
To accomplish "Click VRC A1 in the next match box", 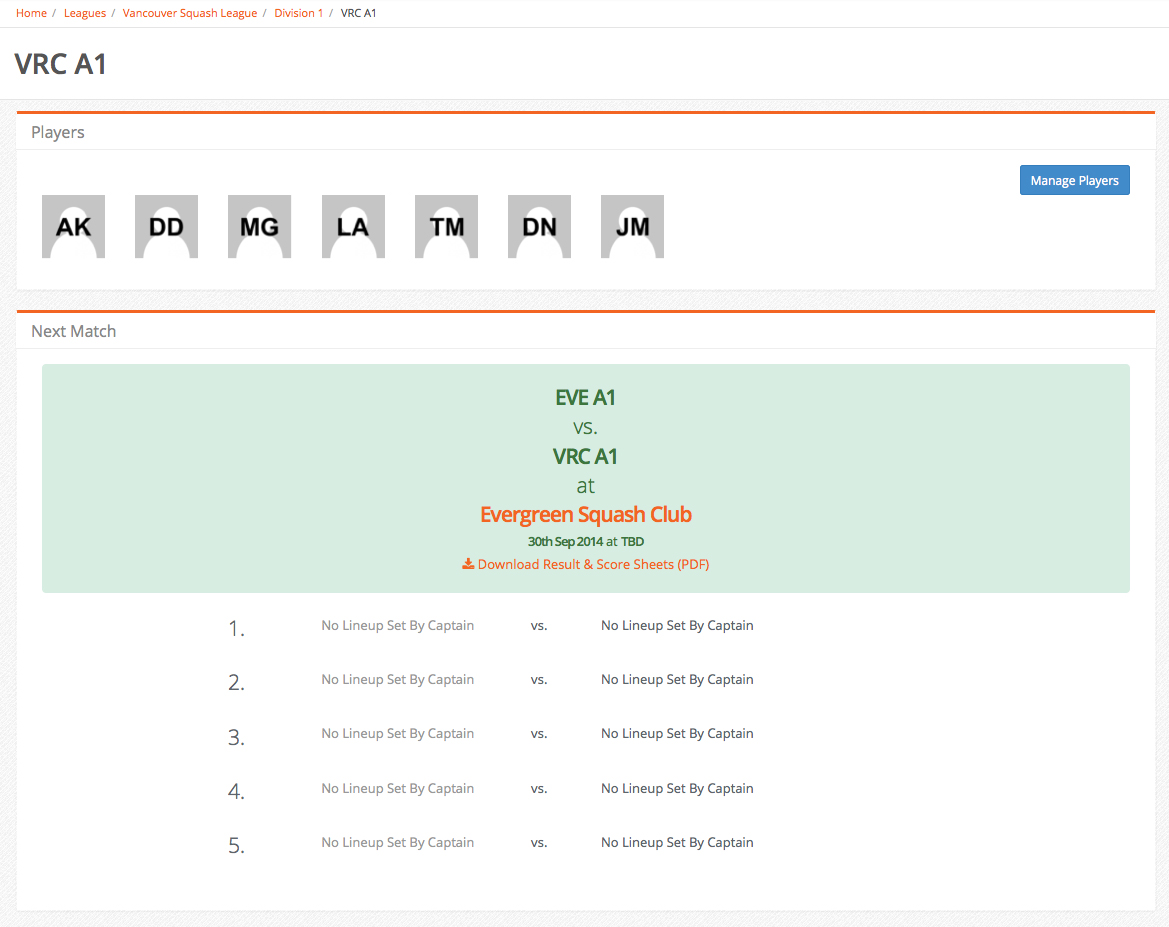I will pos(585,456).
